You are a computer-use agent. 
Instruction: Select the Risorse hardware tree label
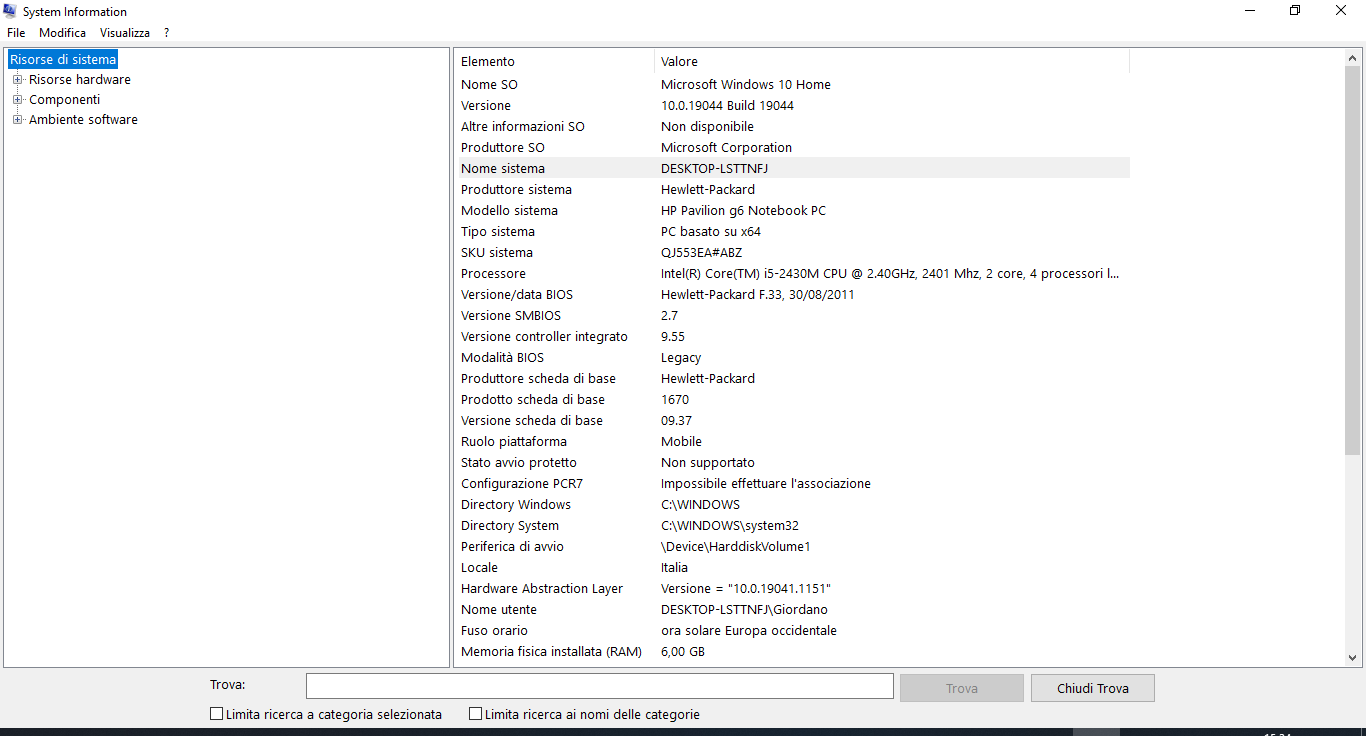[x=80, y=79]
